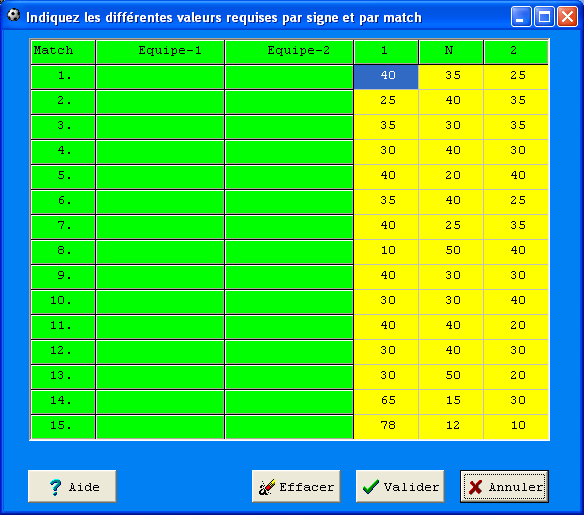Click the row label for match 7
The width and height of the screenshot is (584, 515).
(63, 227)
